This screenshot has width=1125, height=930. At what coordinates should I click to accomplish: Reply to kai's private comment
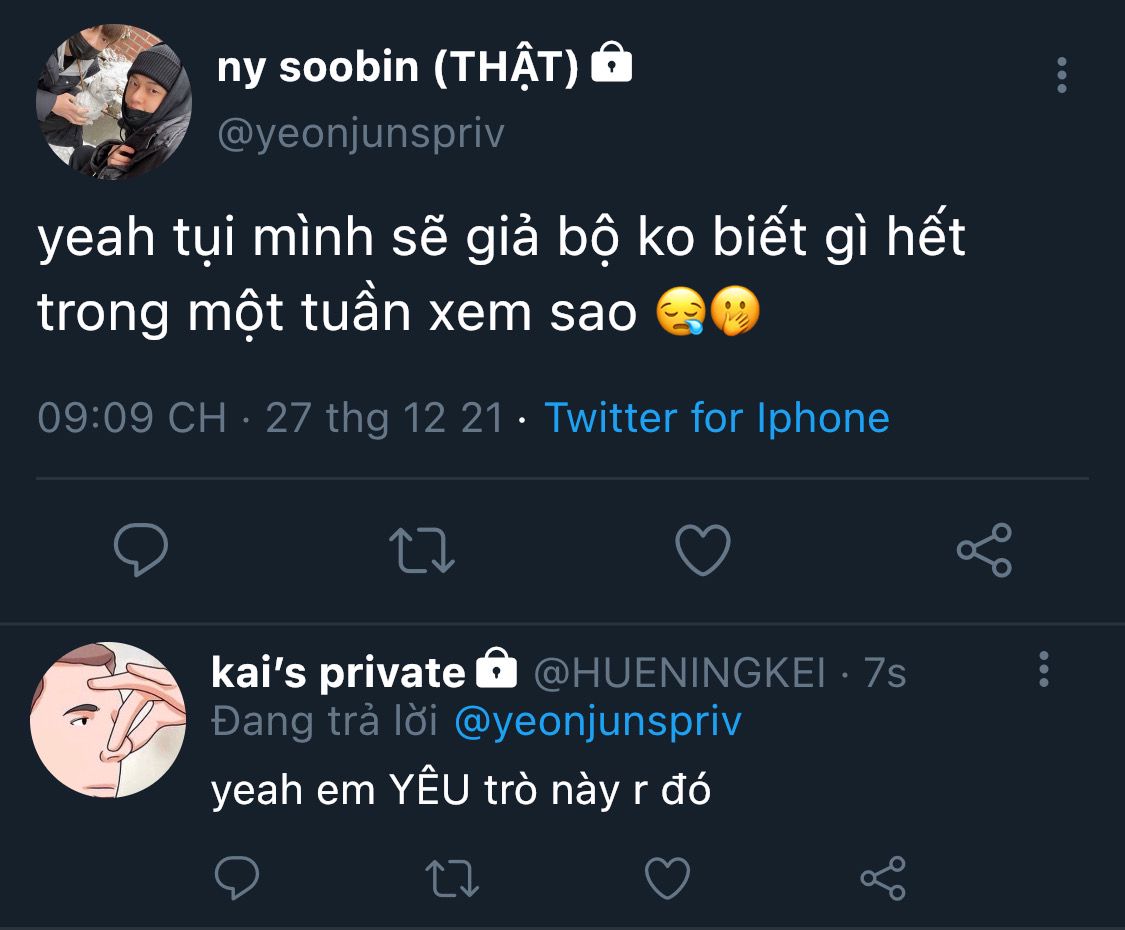coord(237,879)
